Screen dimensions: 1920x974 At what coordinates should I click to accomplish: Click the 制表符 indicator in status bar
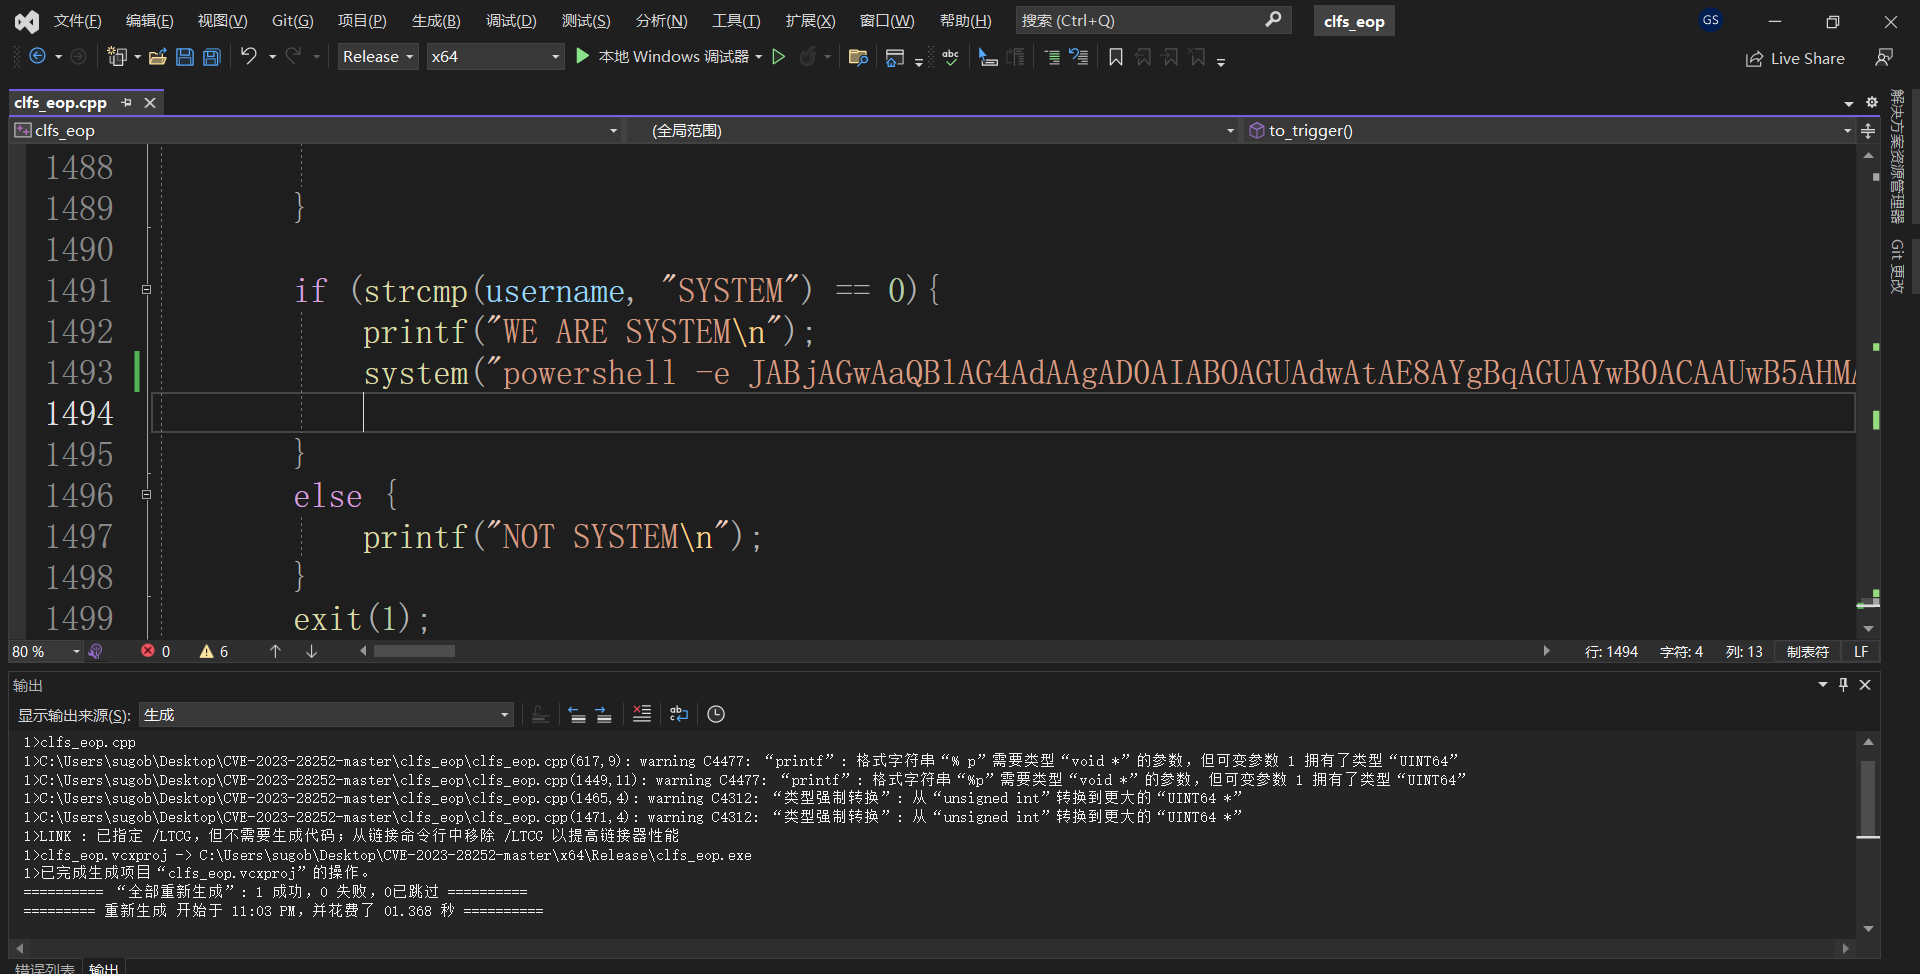point(1808,651)
